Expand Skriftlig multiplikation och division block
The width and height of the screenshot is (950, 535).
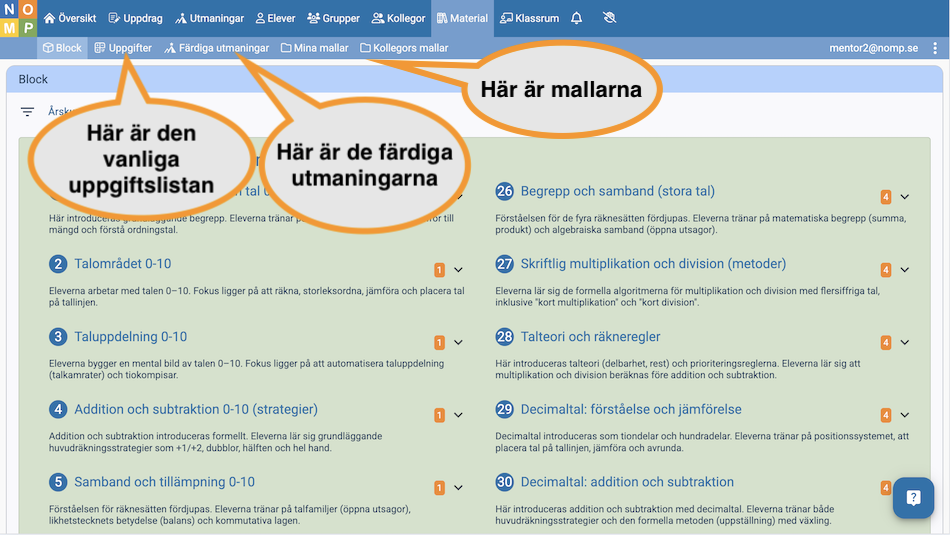point(905,270)
